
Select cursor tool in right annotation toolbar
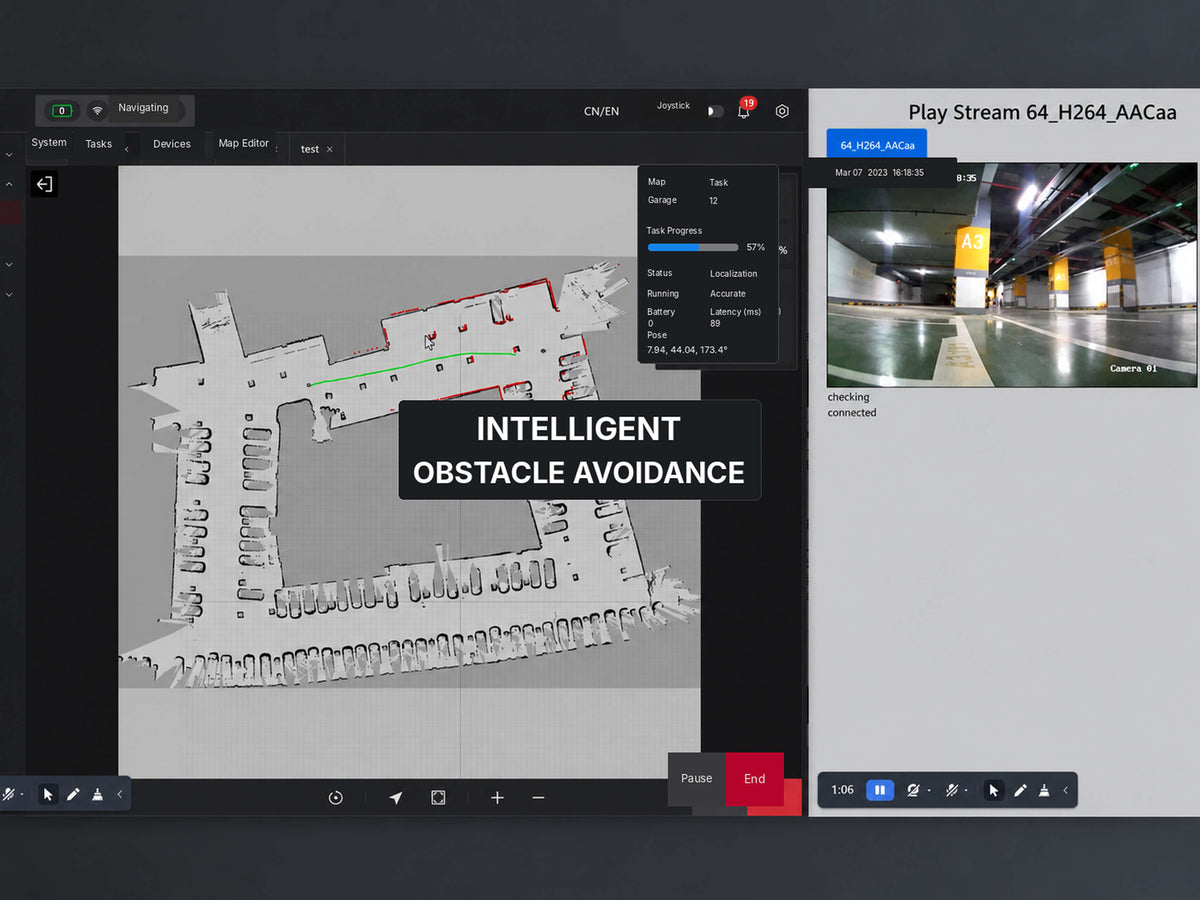(x=994, y=790)
